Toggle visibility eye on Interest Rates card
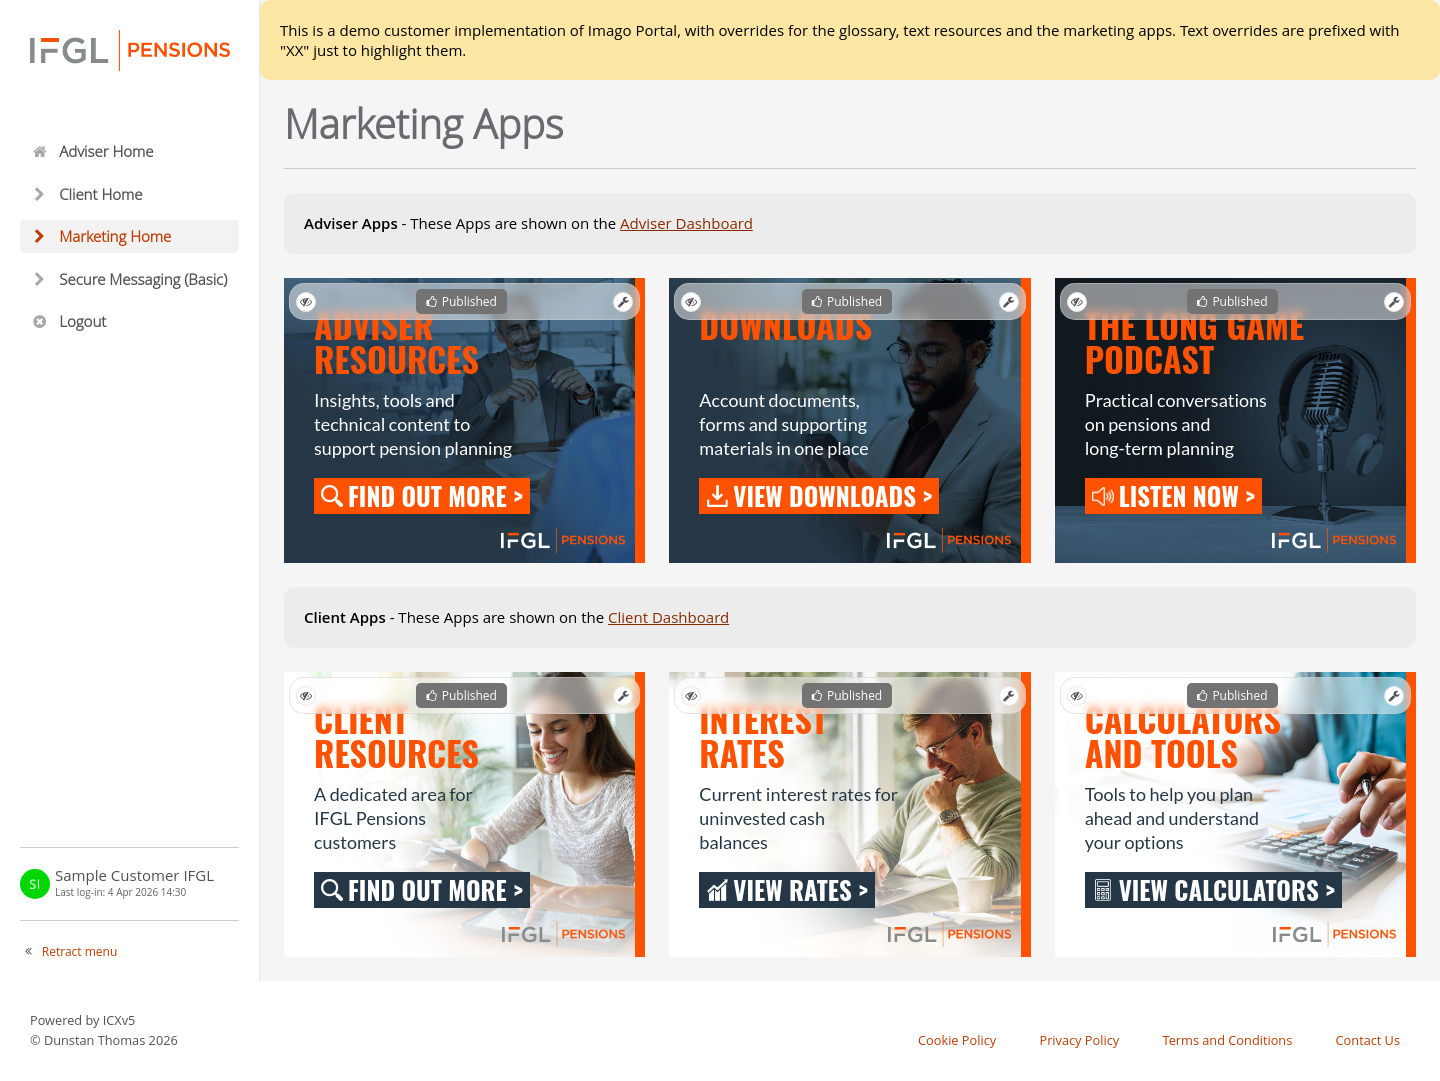This screenshot has height=1081, width=1440. click(x=691, y=696)
